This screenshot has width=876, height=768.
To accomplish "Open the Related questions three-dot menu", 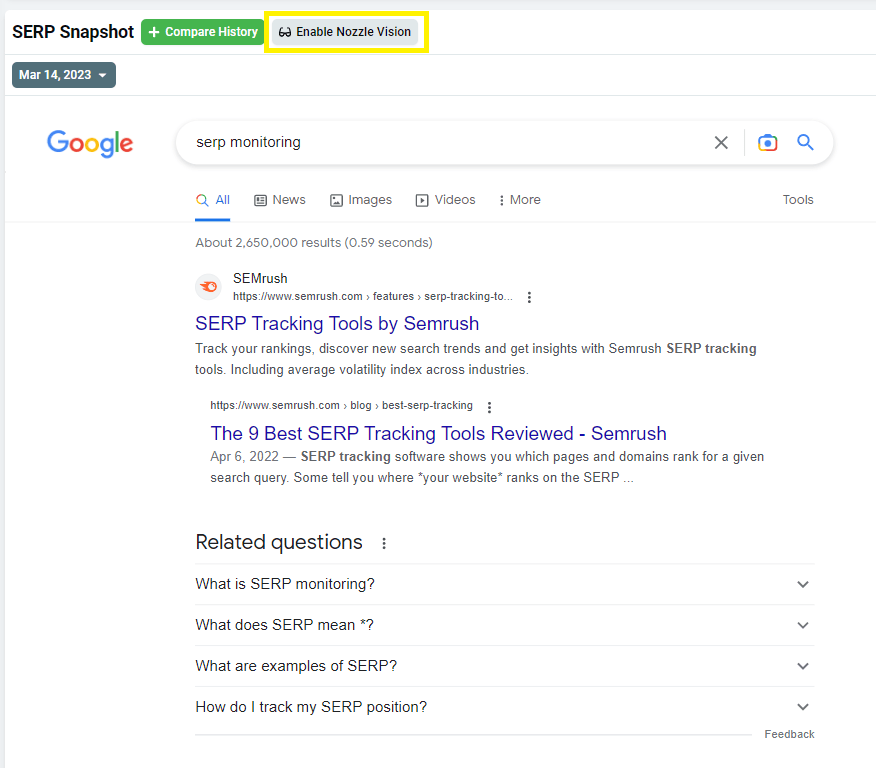I will coord(384,543).
